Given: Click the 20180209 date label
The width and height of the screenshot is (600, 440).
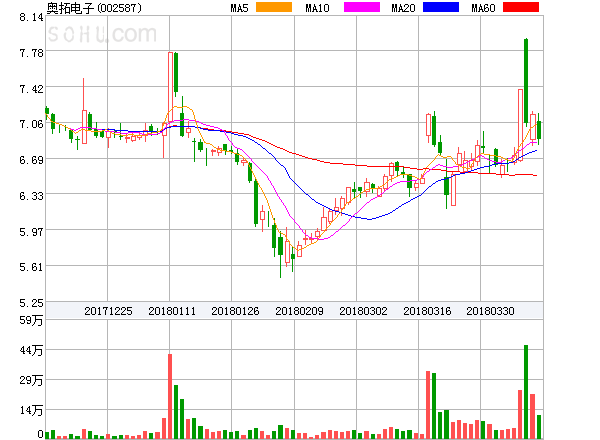Looking at the screenshot, I should point(299,311).
